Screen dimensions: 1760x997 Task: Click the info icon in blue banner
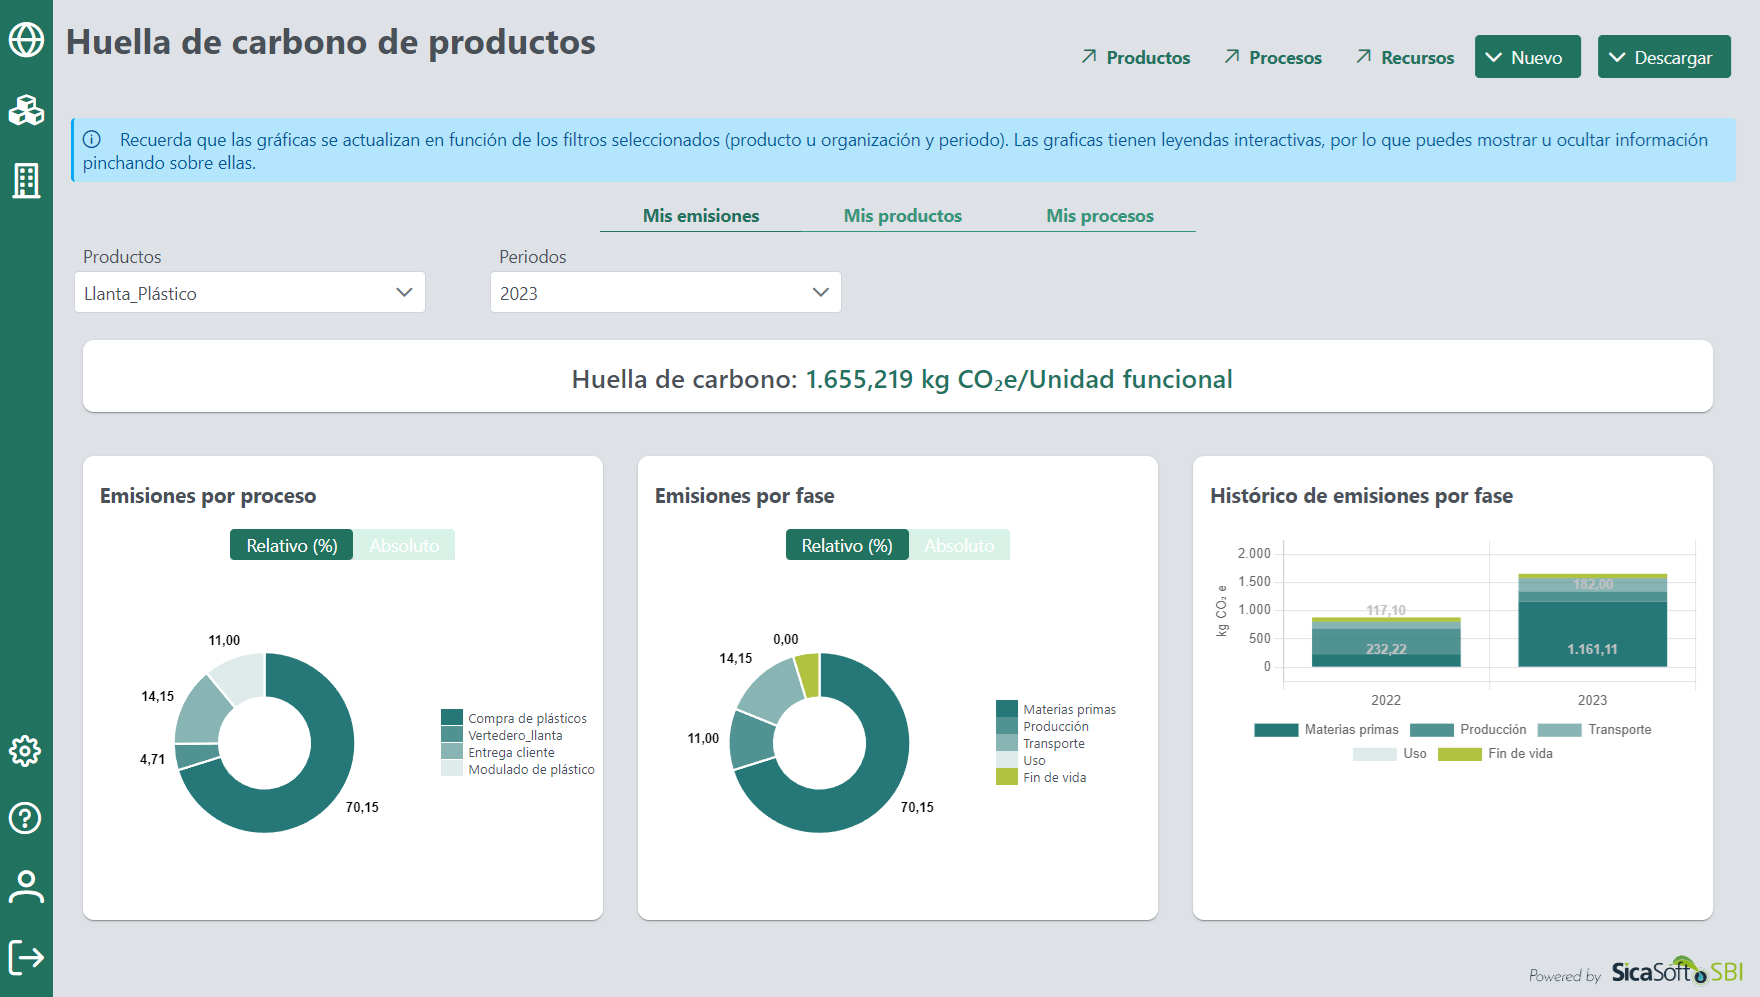coord(92,139)
